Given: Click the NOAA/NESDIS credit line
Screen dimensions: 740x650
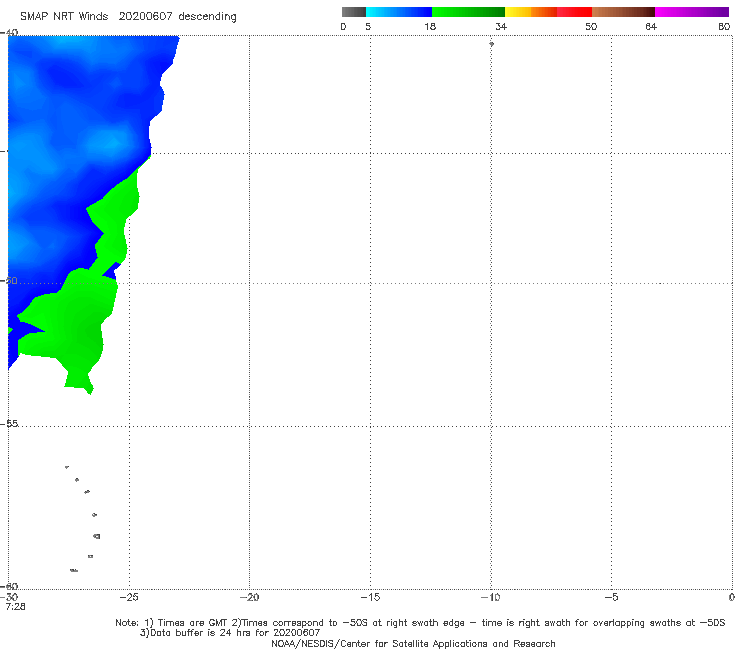Looking at the screenshot, I should 413,643.
